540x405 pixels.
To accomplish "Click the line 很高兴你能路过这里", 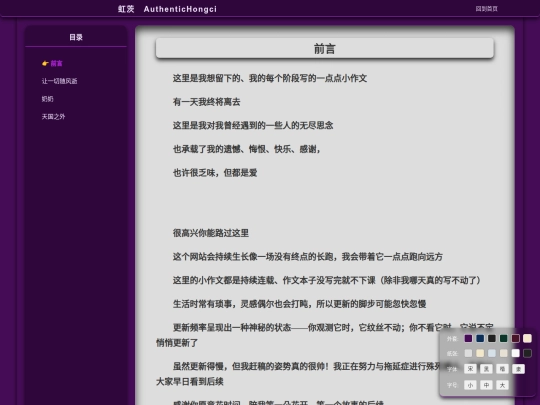I will 211,233.
